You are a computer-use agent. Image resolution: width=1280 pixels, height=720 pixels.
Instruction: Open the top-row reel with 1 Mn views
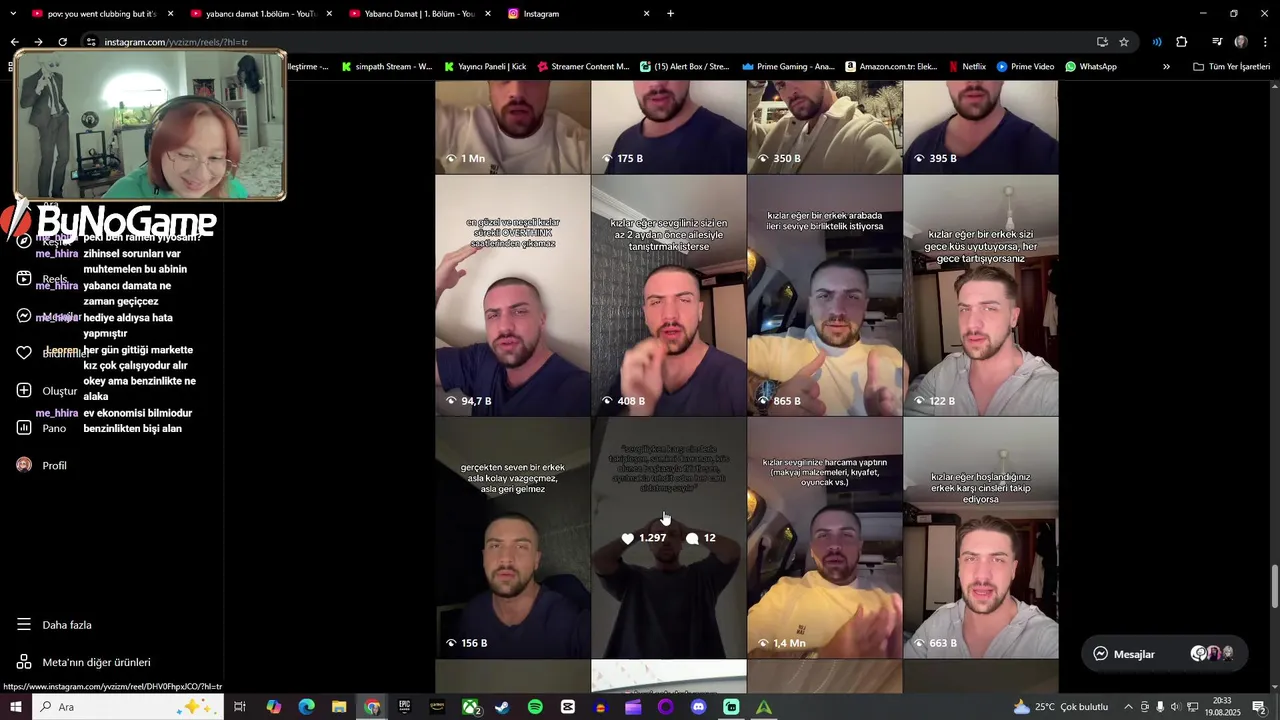tap(512, 127)
